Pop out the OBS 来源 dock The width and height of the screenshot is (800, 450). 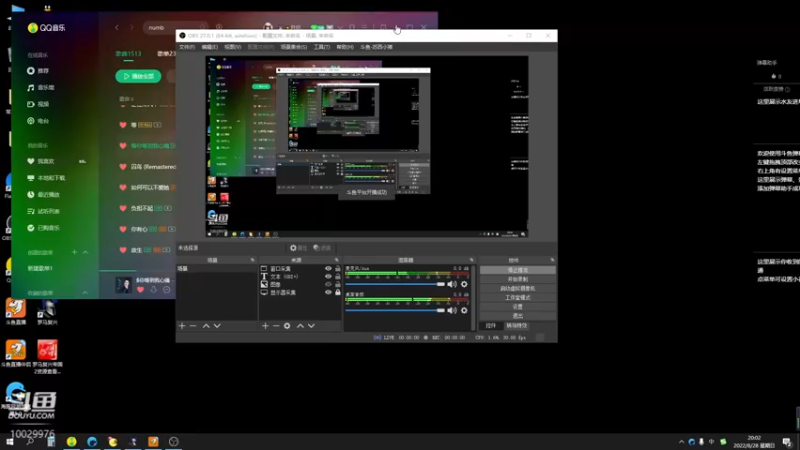click(x=337, y=260)
